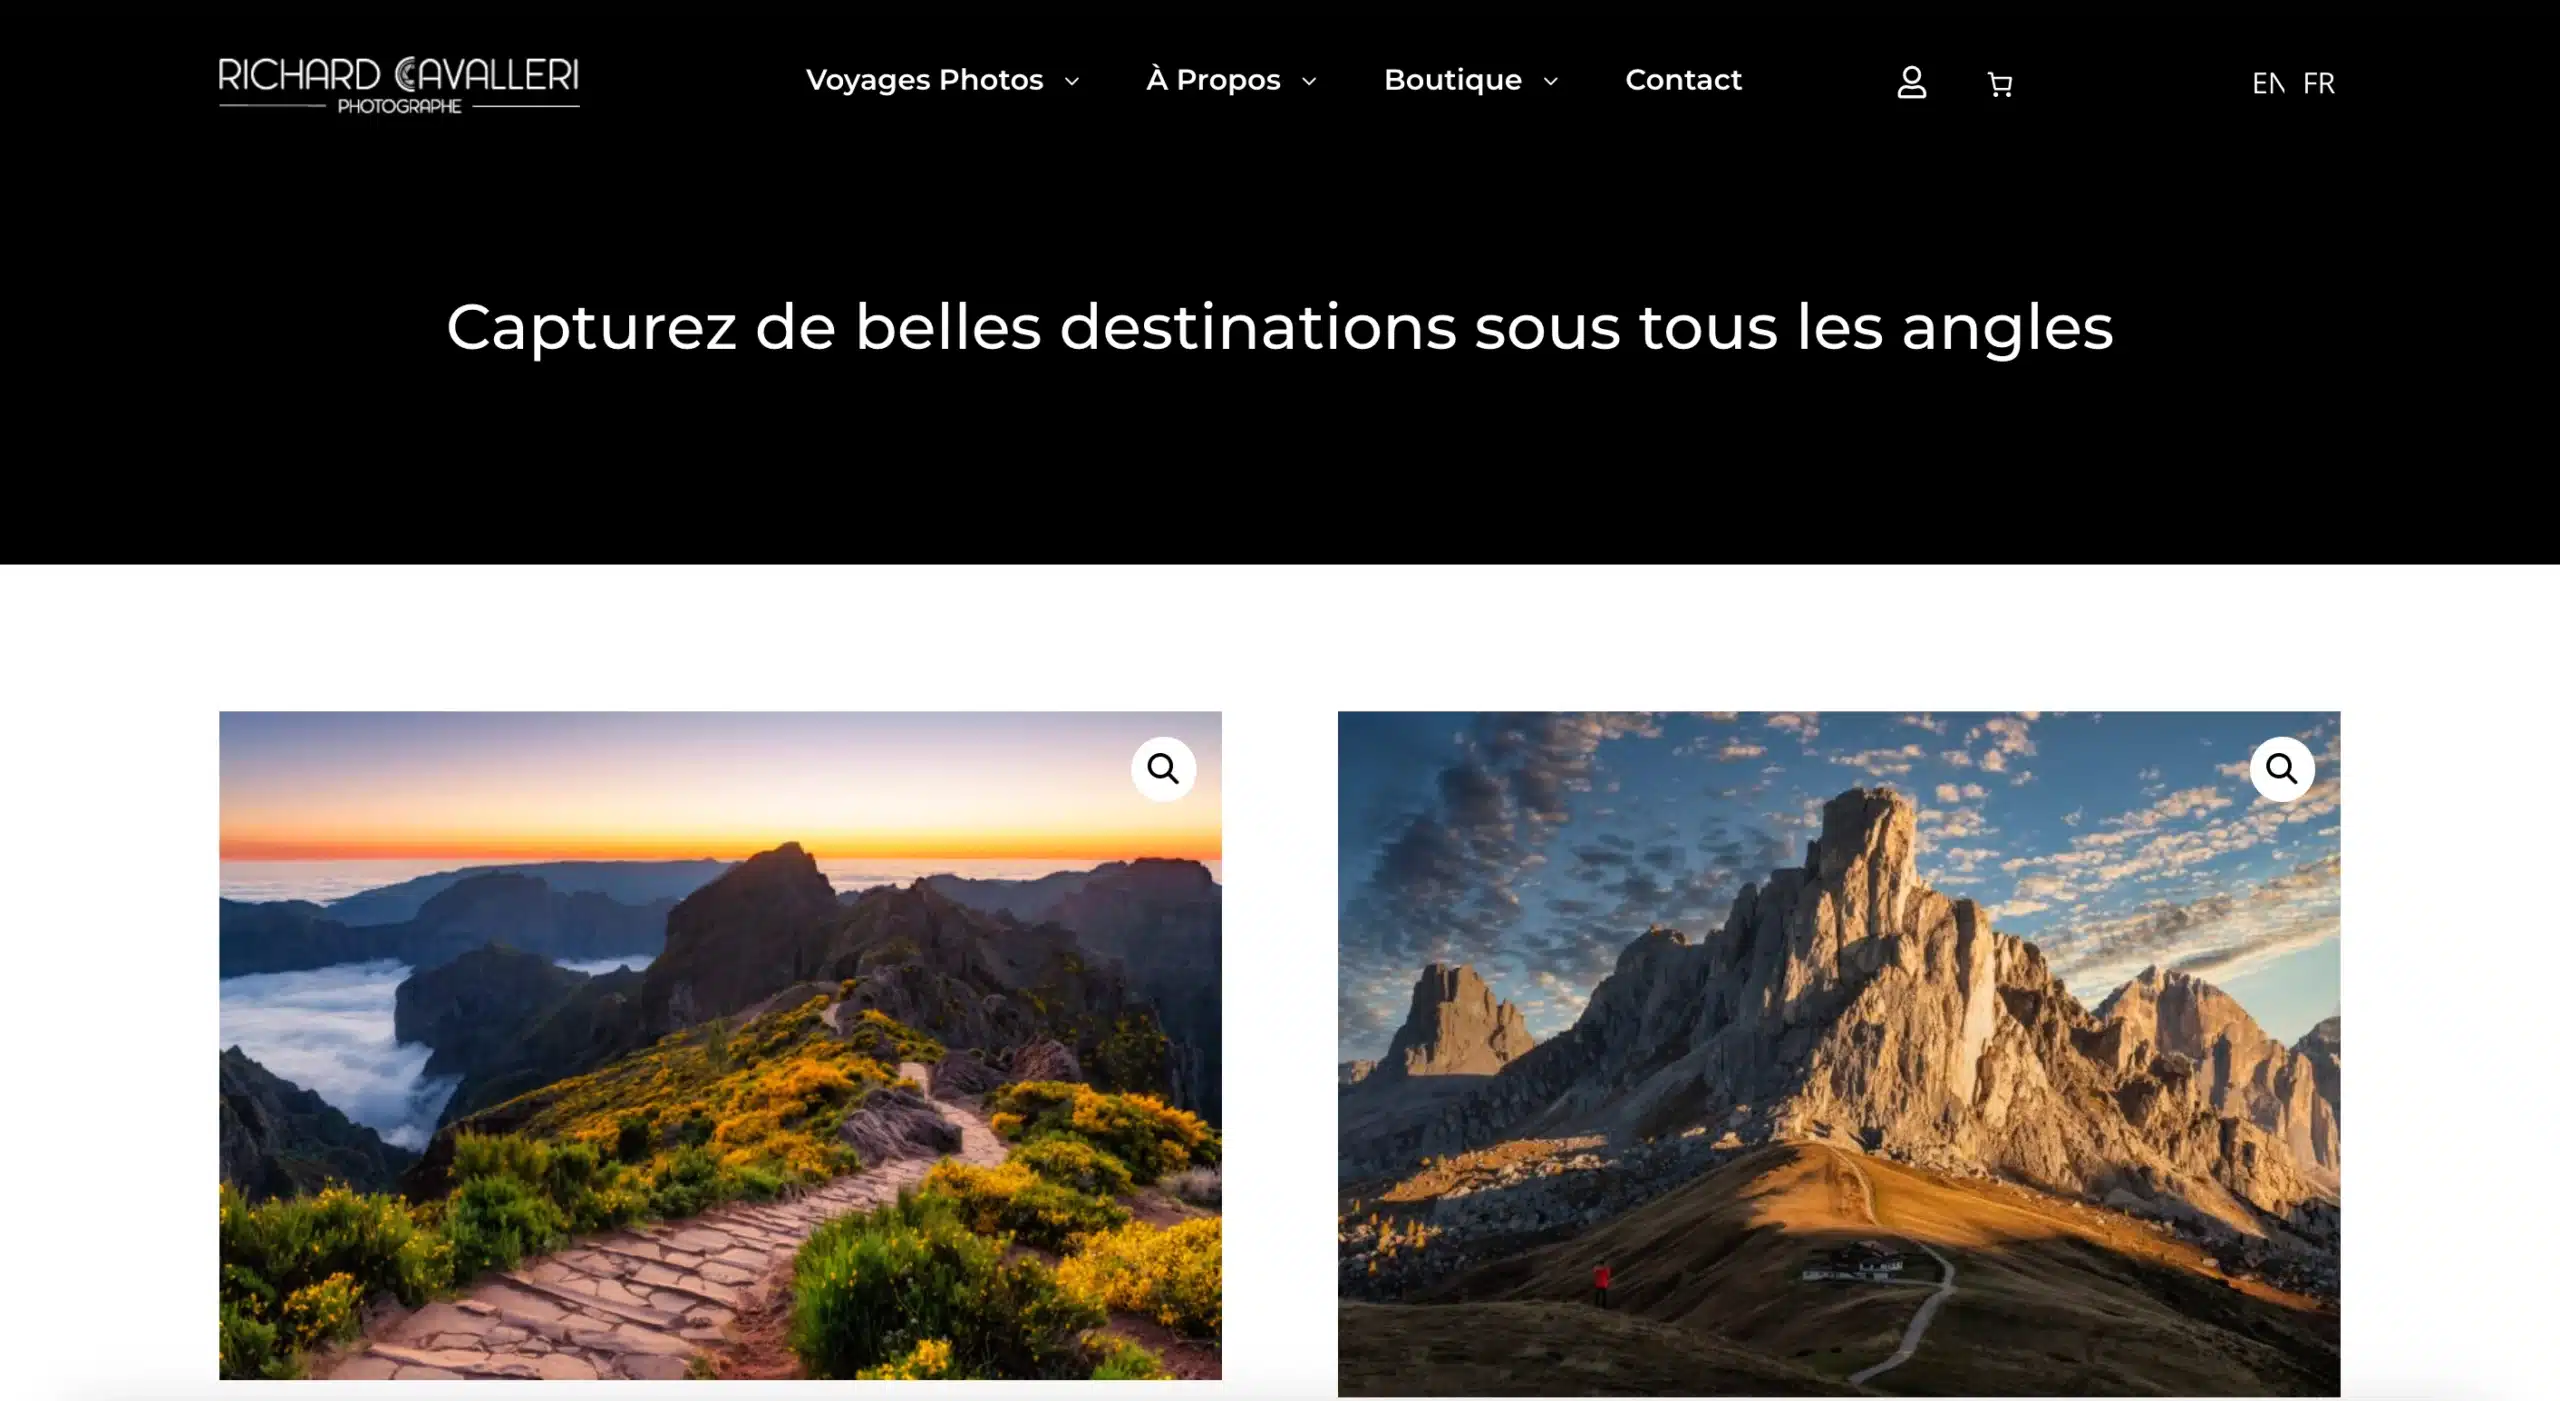
Task: Open the Voyages Photos menu item
Action: pyautogui.click(x=924, y=80)
